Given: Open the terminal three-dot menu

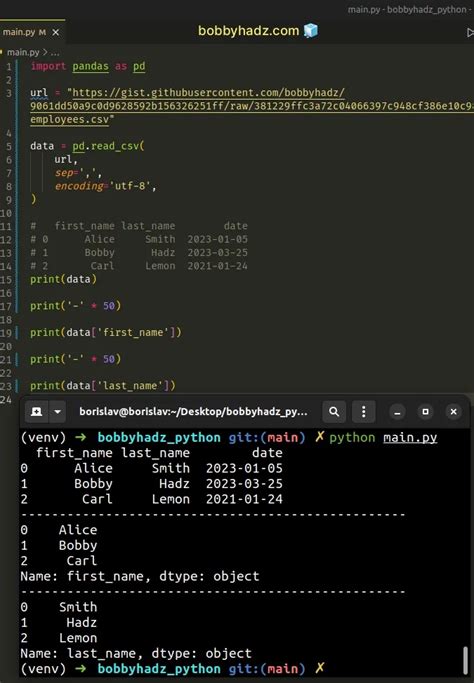Looking at the screenshot, I should click(364, 412).
